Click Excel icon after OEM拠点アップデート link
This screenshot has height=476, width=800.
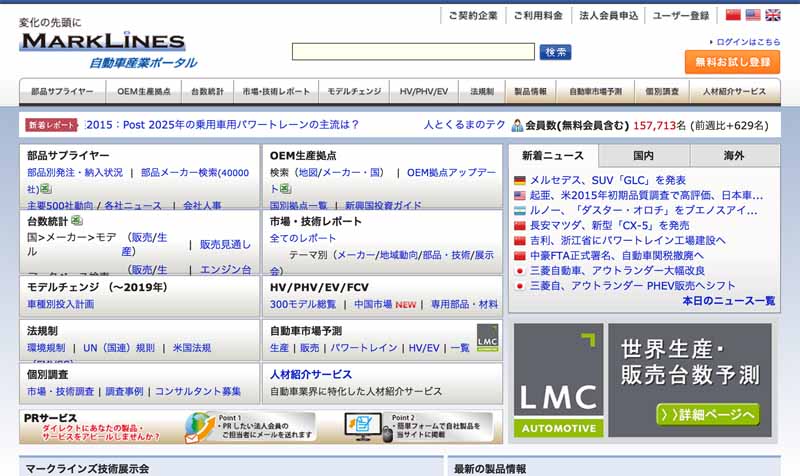(x=285, y=189)
